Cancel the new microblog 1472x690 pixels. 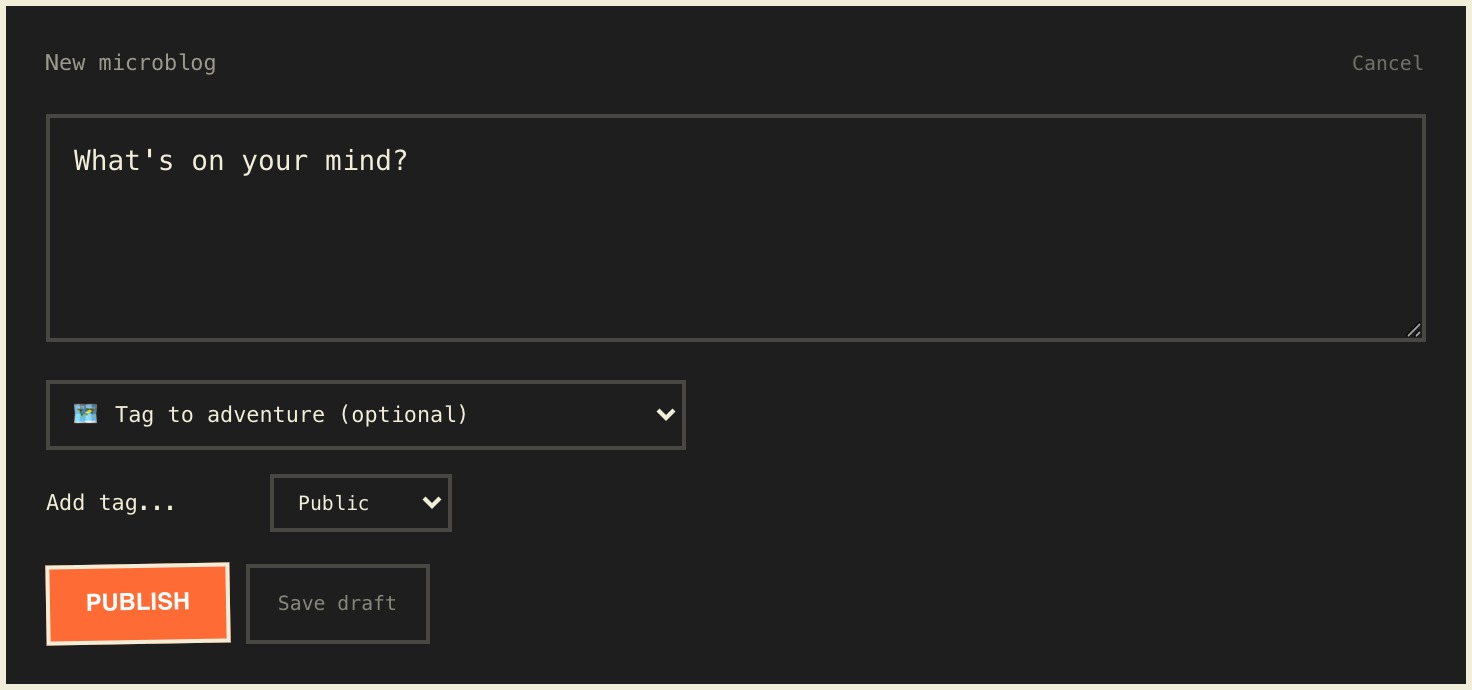click(1387, 63)
